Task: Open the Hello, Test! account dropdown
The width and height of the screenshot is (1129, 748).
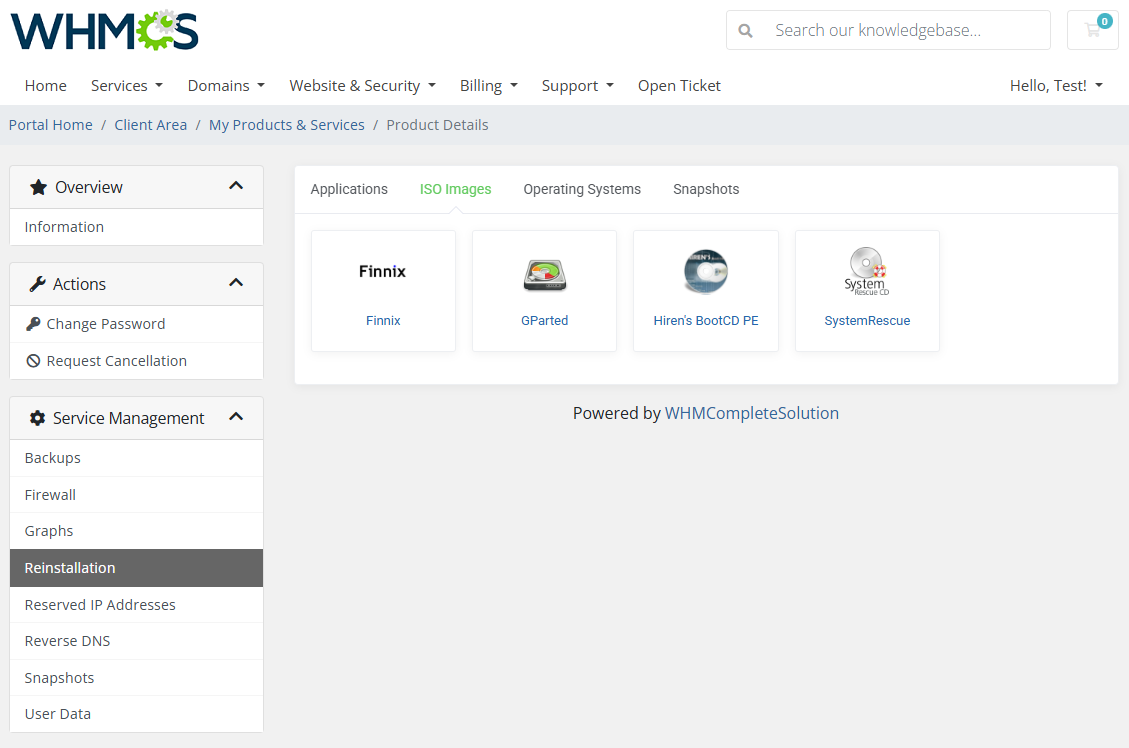Action: (x=1056, y=86)
